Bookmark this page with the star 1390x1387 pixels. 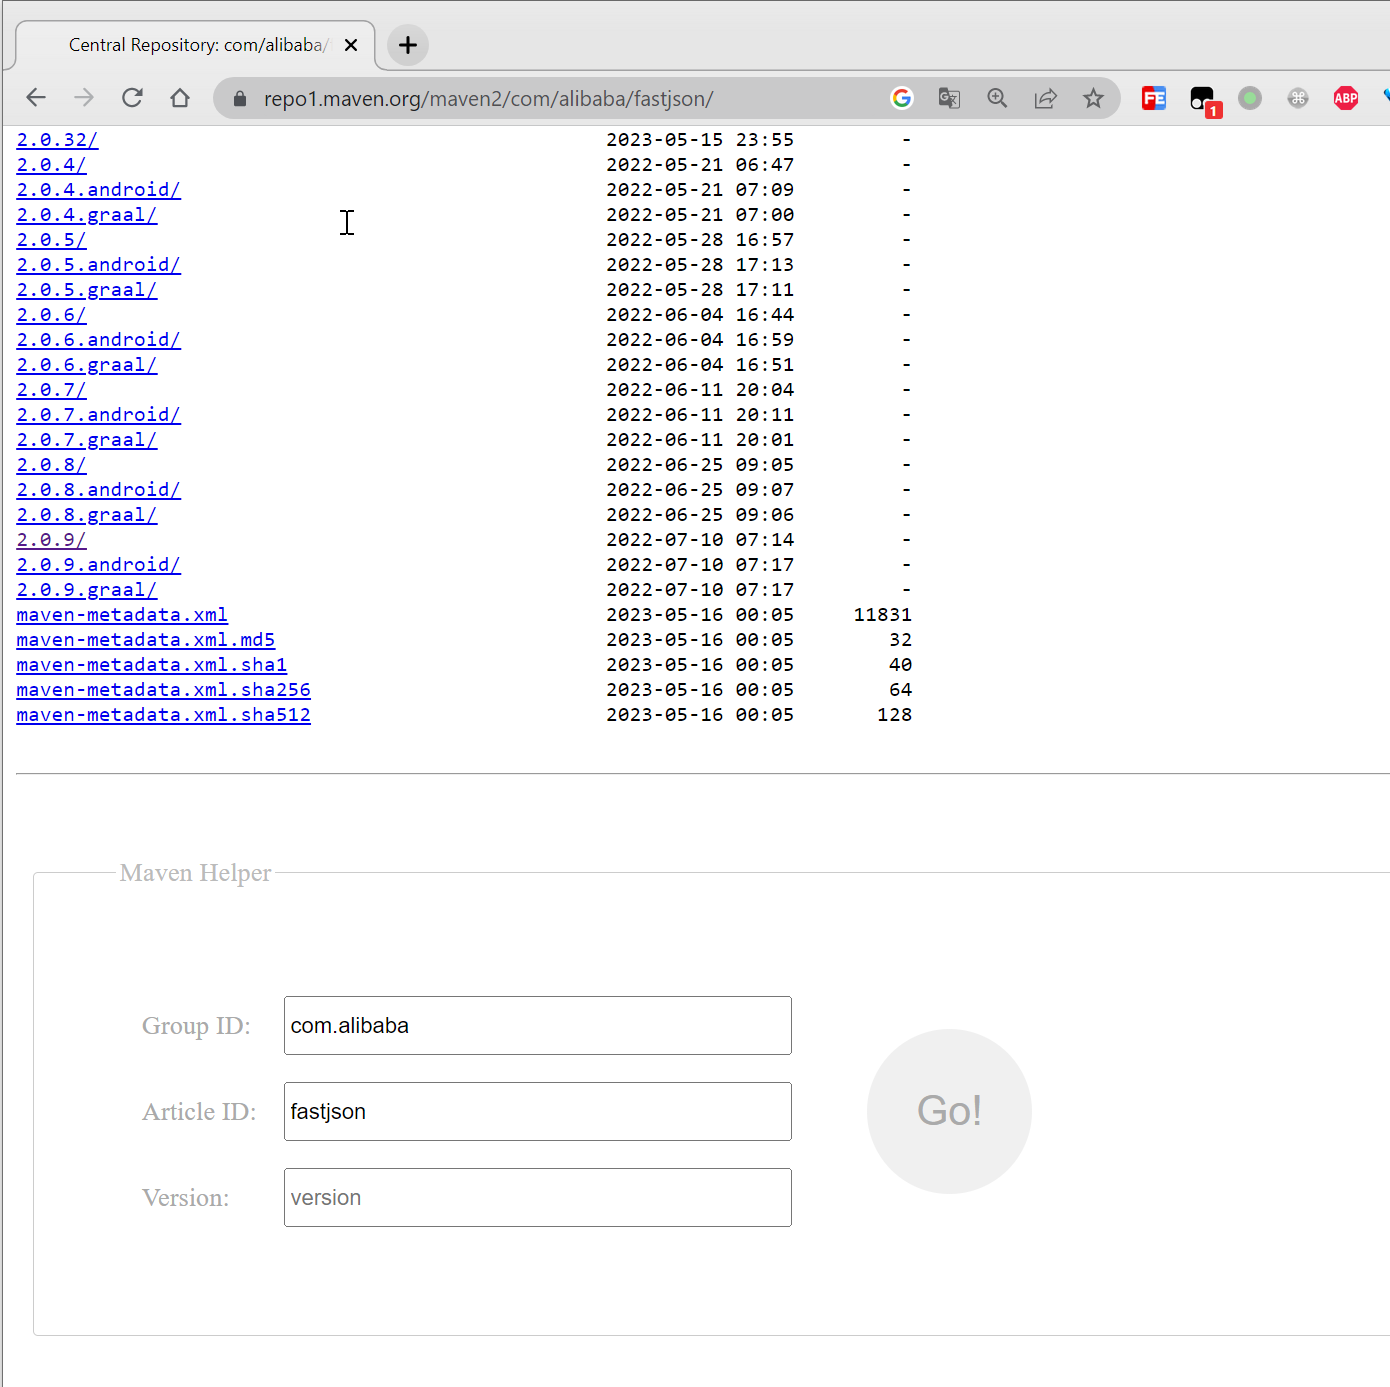click(x=1093, y=98)
